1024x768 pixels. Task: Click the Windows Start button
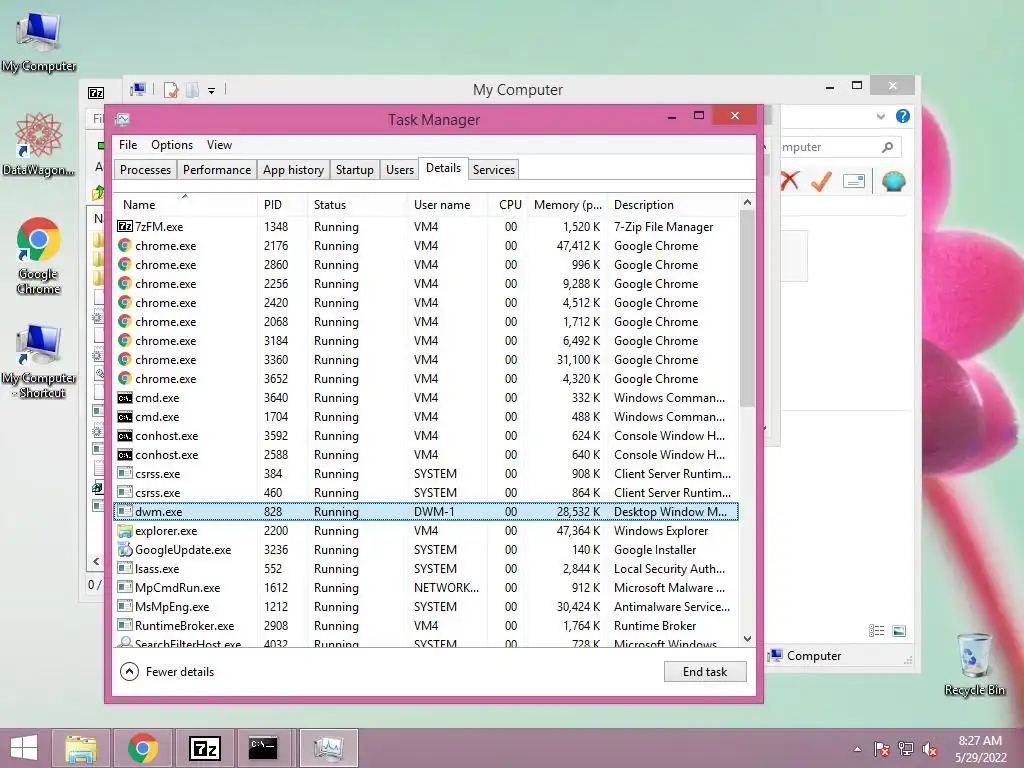[24, 748]
